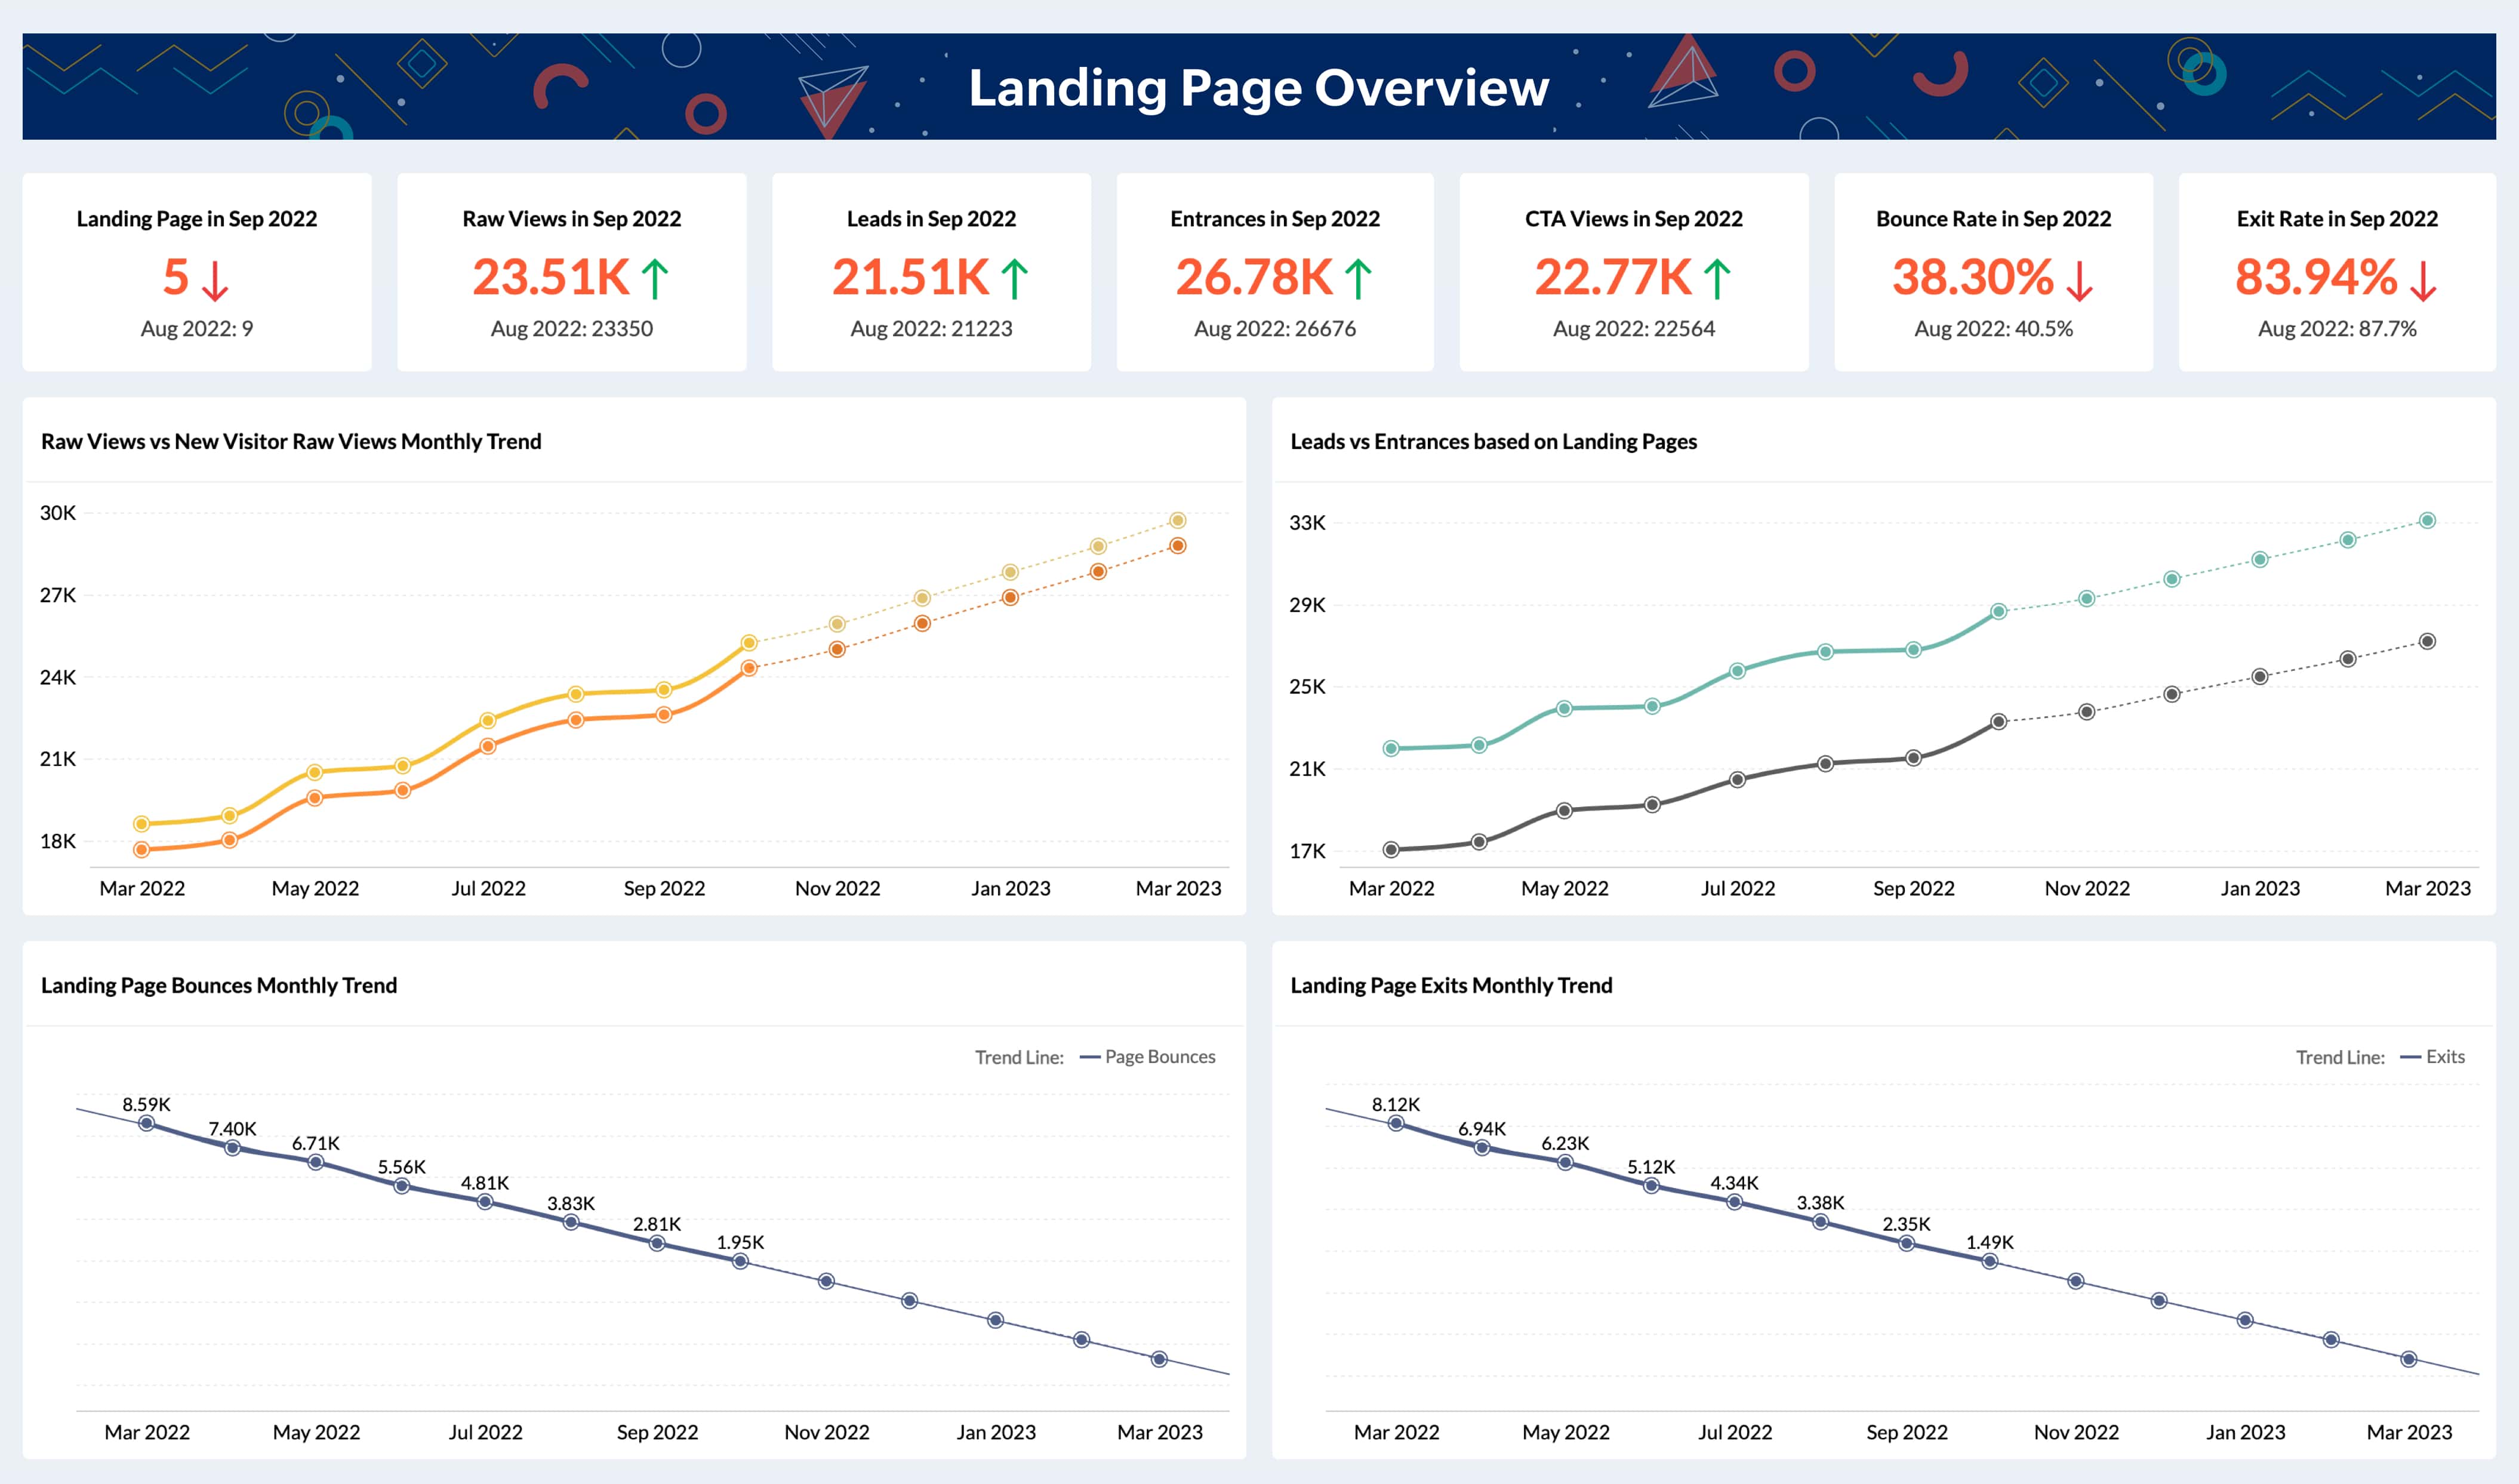The image size is (2519, 1484).
Task: Click the Entrances value 26.78K
Action: tap(1254, 277)
